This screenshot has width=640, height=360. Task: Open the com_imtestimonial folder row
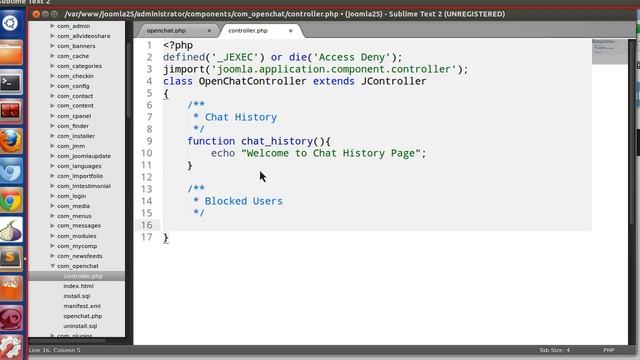point(77,186)
